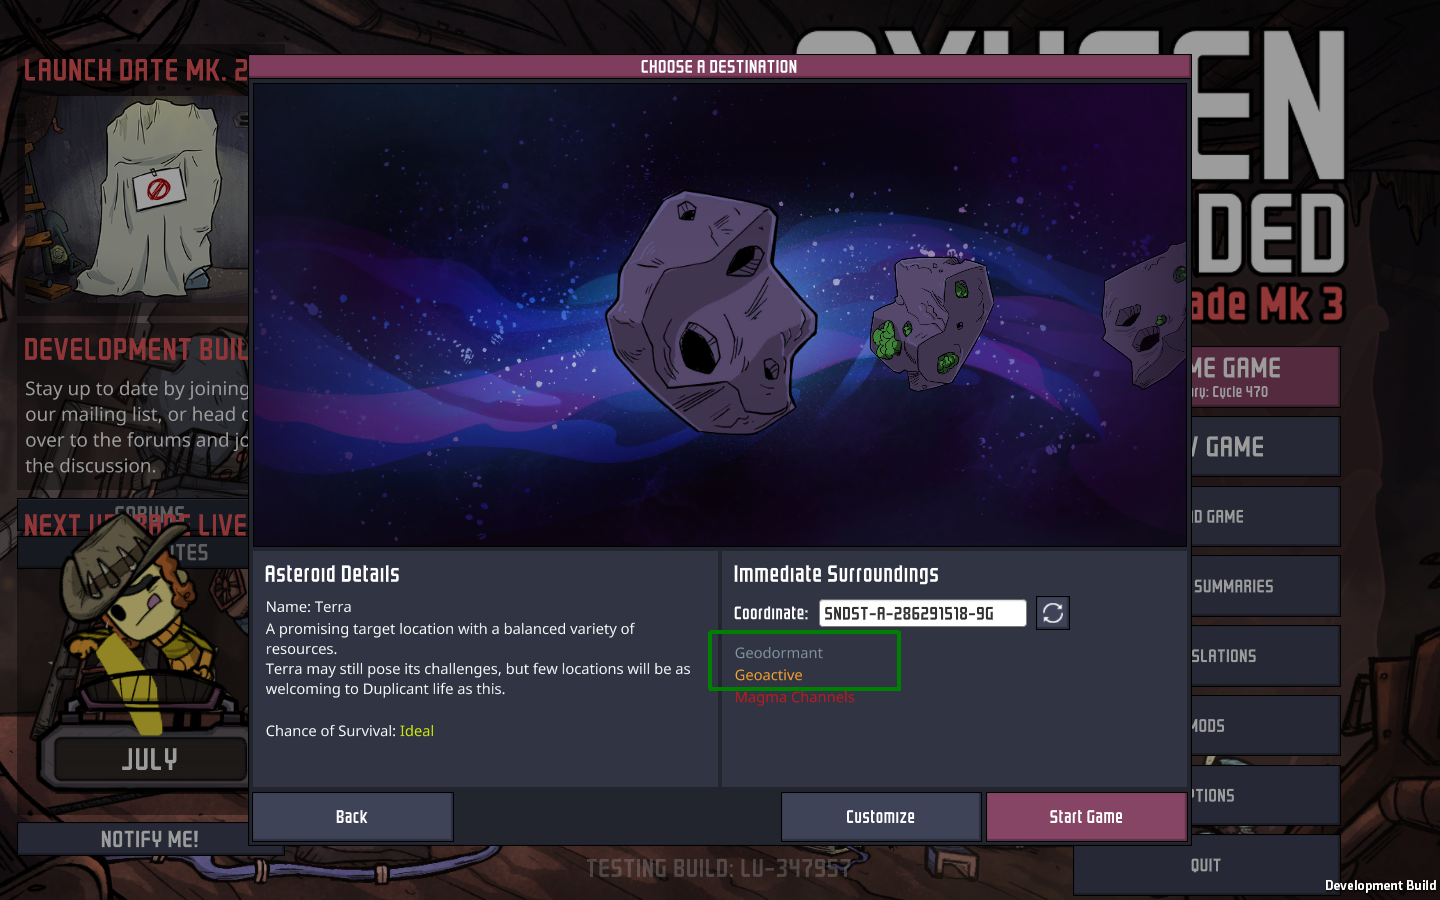Click the Magma Channels trait
The width and height of the screenshot is (1440, 900).
[794, 697]
